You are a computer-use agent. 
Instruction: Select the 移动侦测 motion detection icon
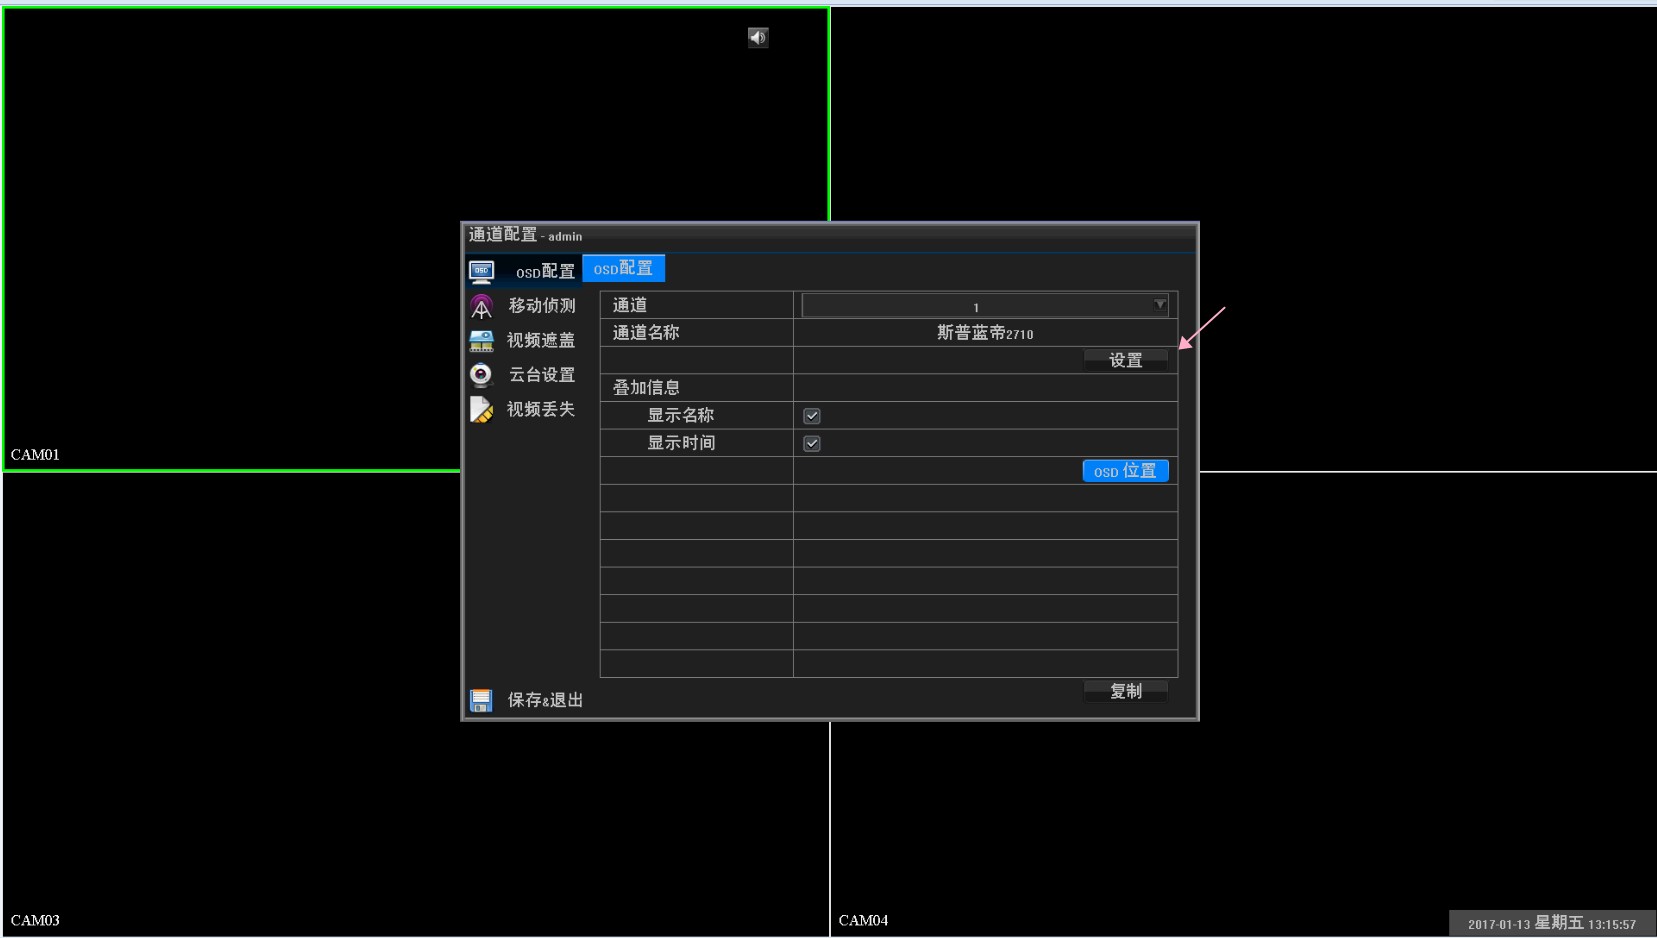pyautogui.click(x=483, y=305)
